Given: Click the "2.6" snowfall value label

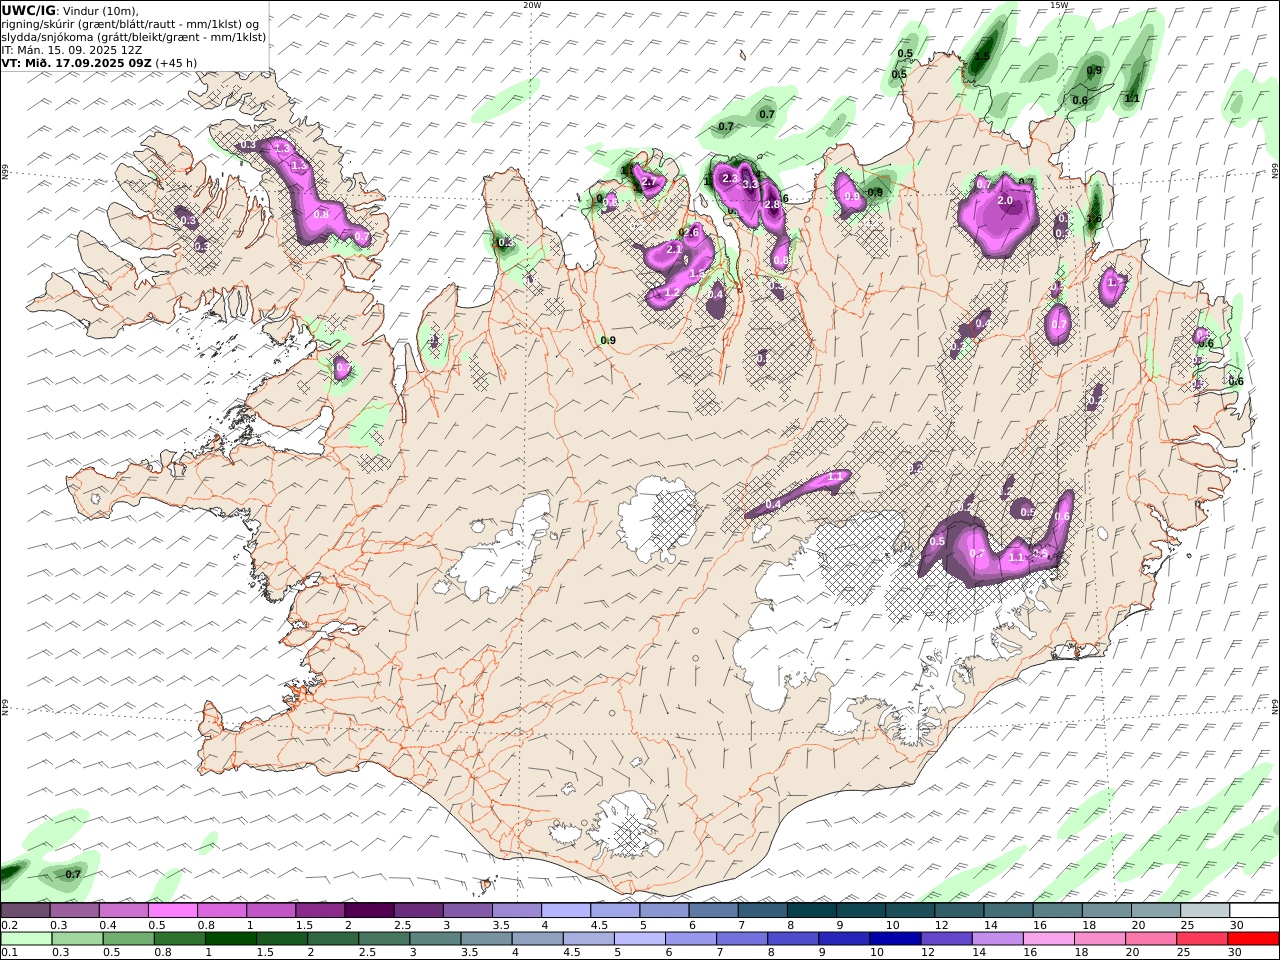Looking at the screenshot, I should (x=690, y=233).
